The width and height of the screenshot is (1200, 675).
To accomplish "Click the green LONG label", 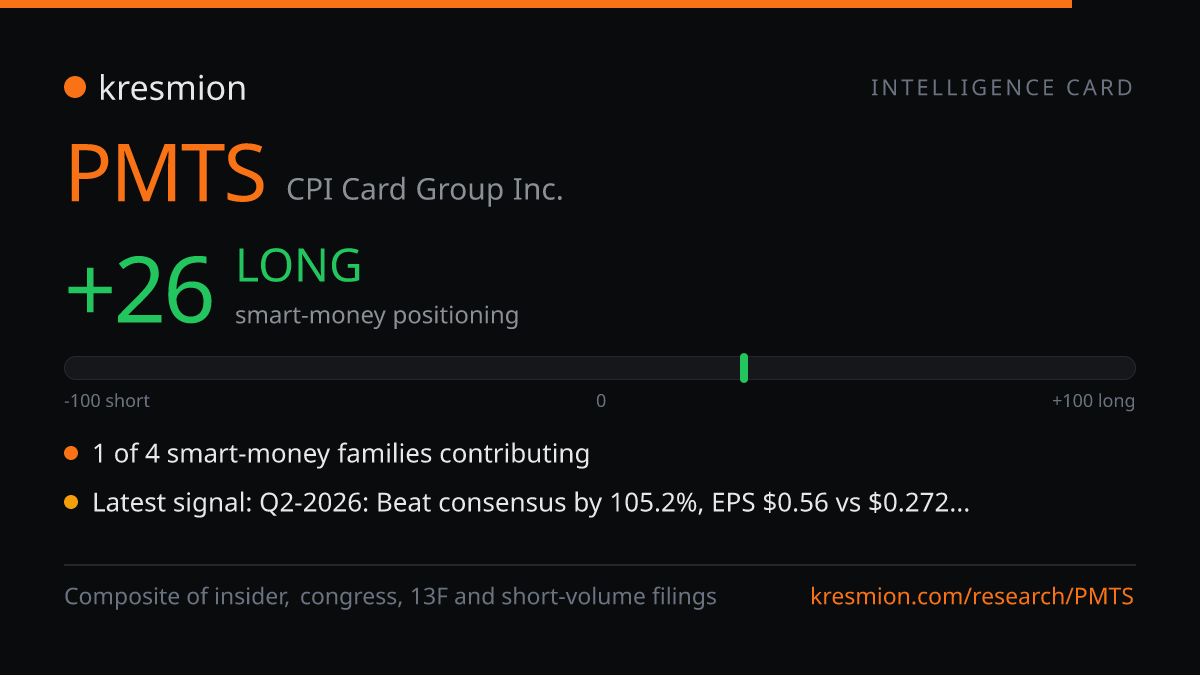I will point(299,266).
